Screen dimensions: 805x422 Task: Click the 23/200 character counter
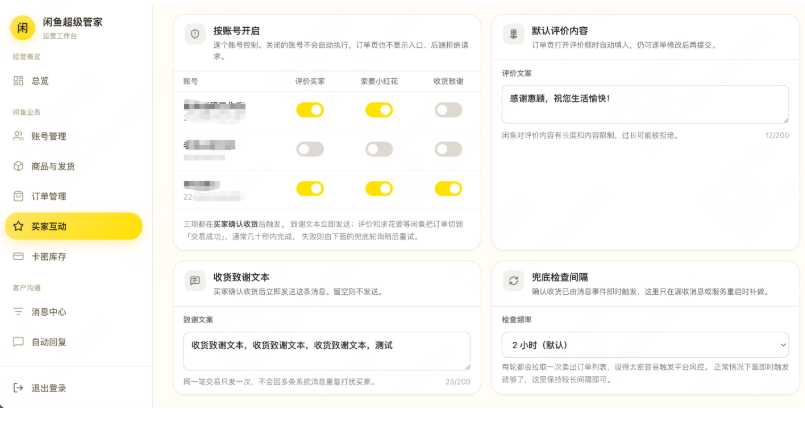coord(458,382)
